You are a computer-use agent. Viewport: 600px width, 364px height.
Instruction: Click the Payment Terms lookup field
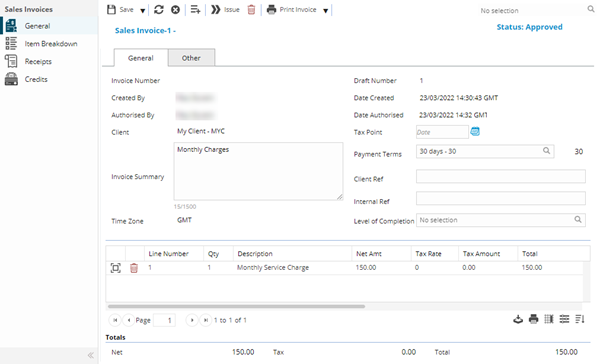click(484, 151)
